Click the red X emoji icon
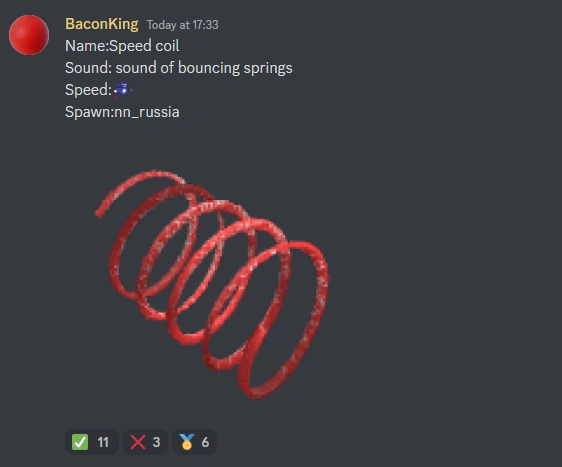 tap(138, 442)
